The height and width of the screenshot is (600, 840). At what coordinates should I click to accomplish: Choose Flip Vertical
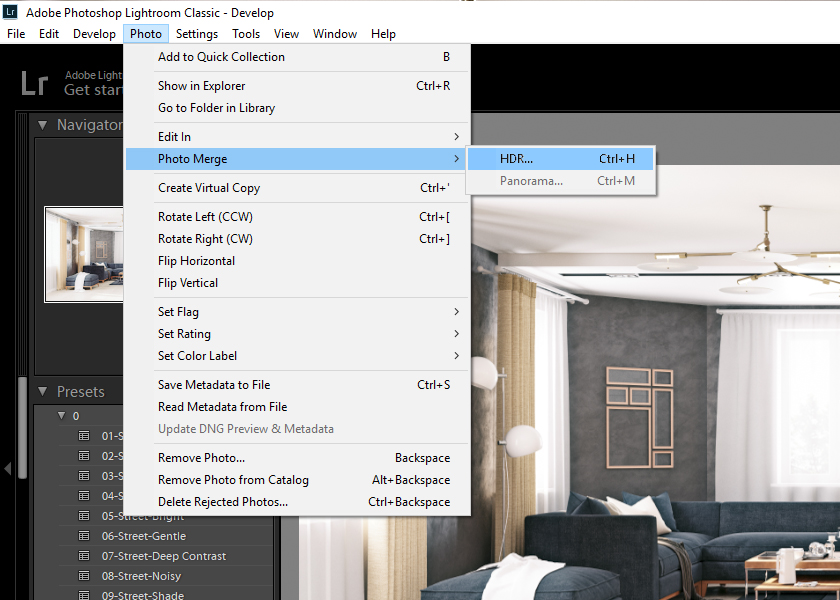pos(297,283)
